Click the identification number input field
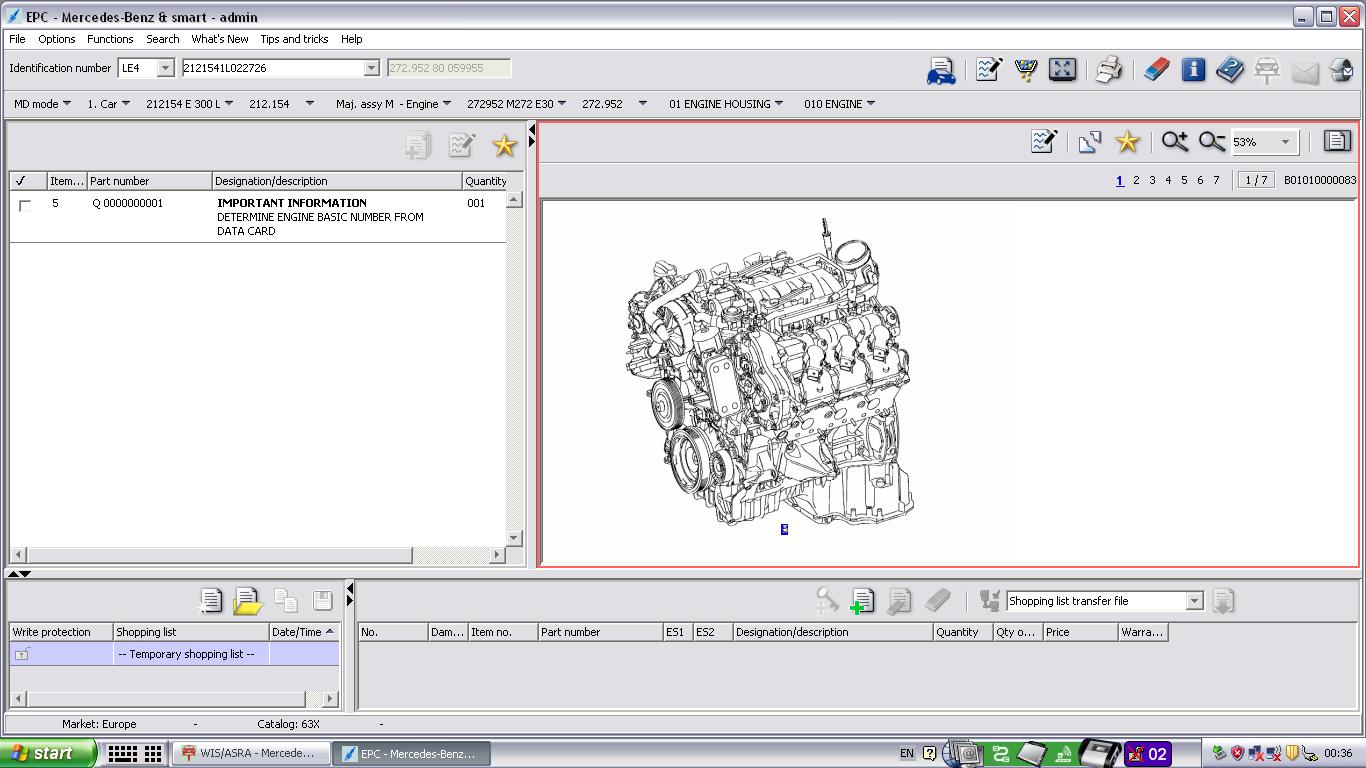 271,68
